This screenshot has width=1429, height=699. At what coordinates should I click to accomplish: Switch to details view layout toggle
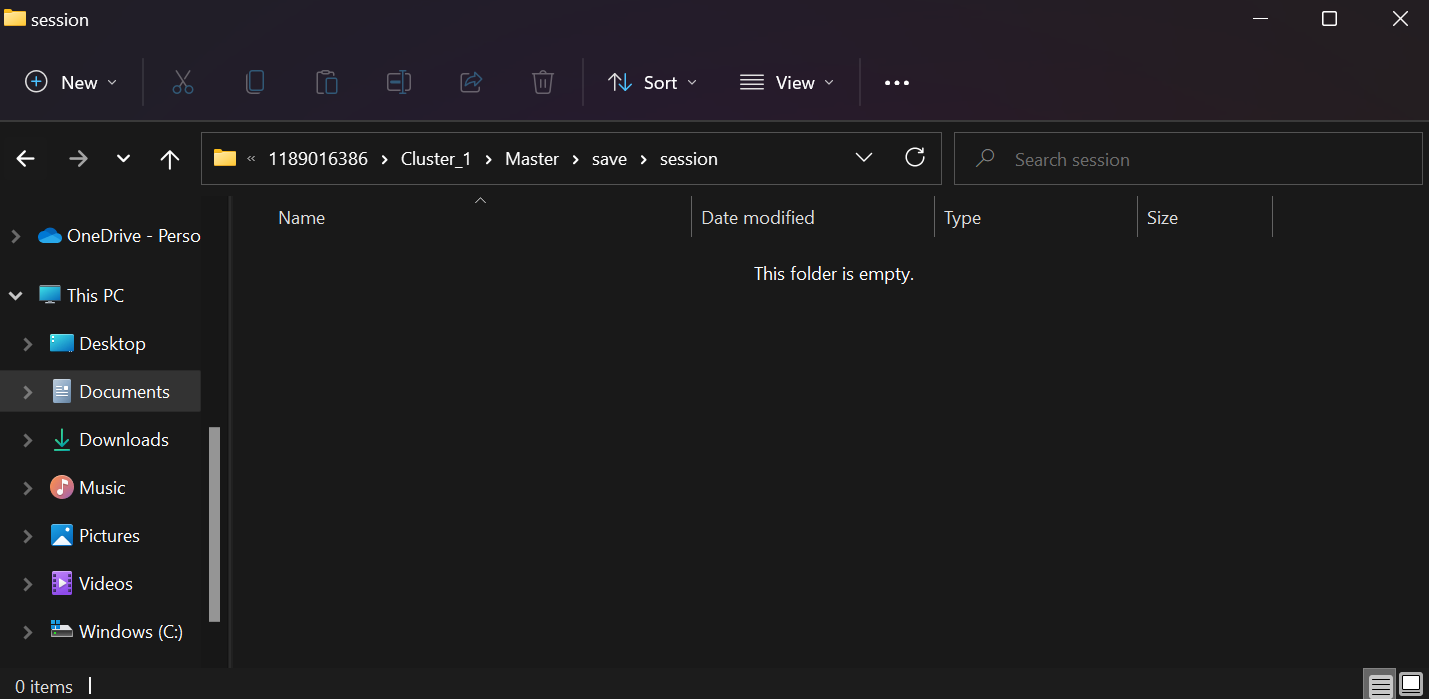(x=1381, y=686)
